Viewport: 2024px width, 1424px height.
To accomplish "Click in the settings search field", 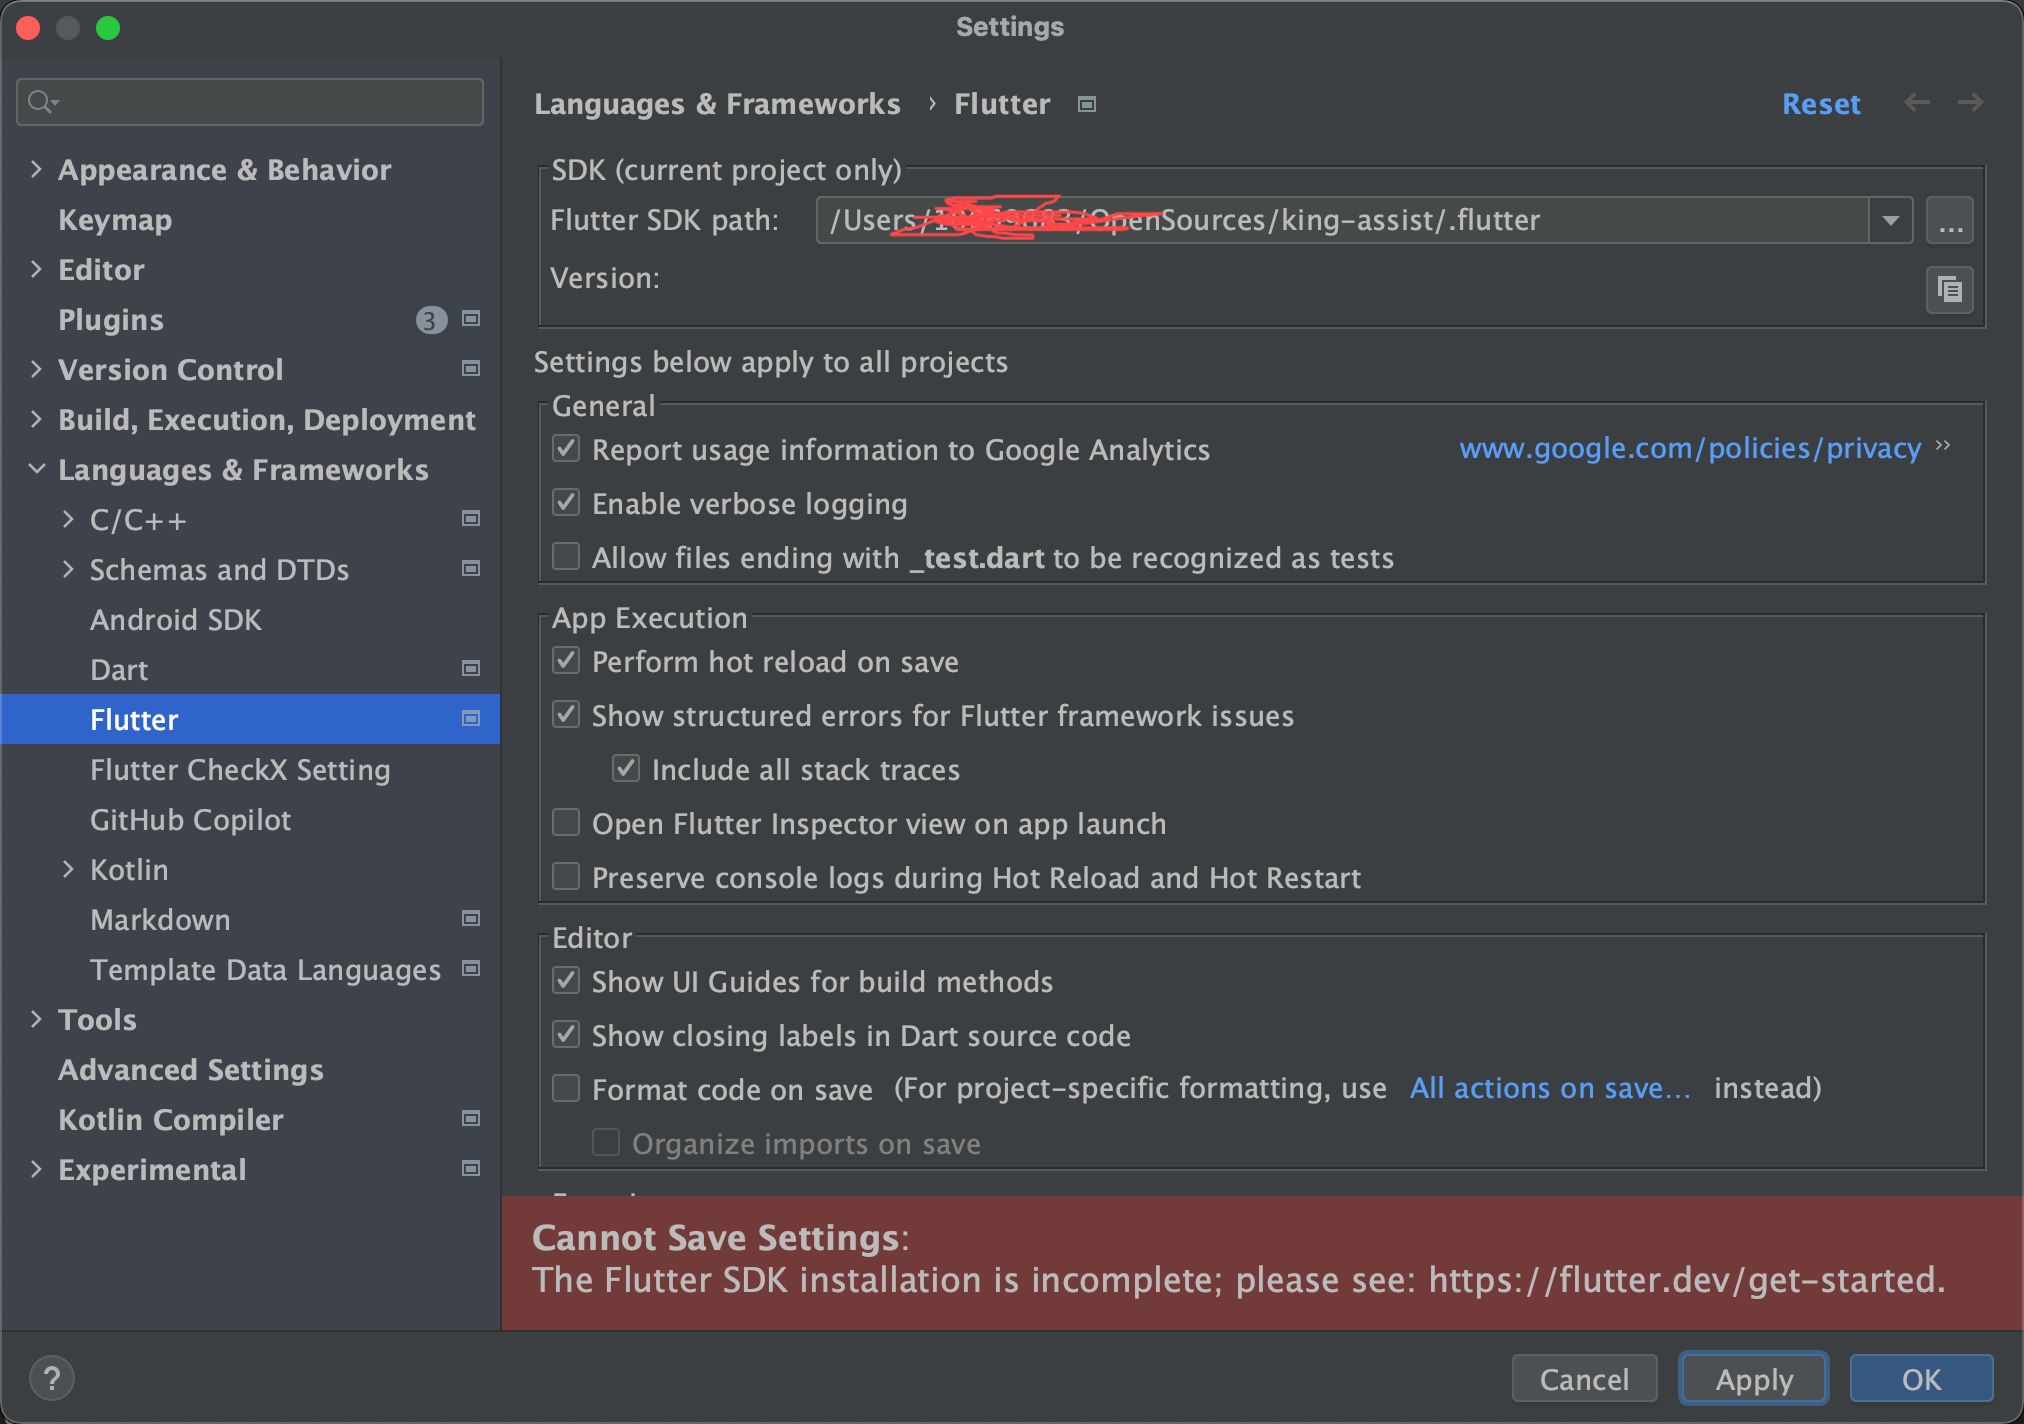I will coord(270,102).
